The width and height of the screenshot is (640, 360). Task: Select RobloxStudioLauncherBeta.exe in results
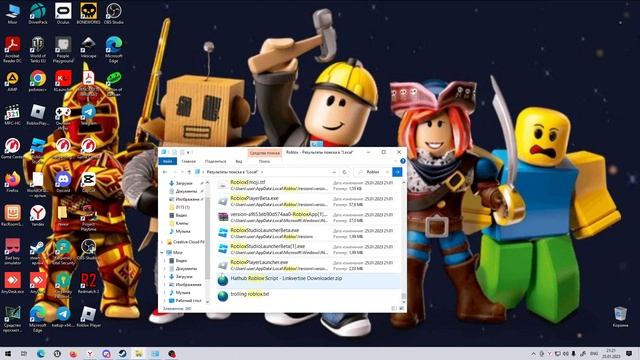(310, 233)
